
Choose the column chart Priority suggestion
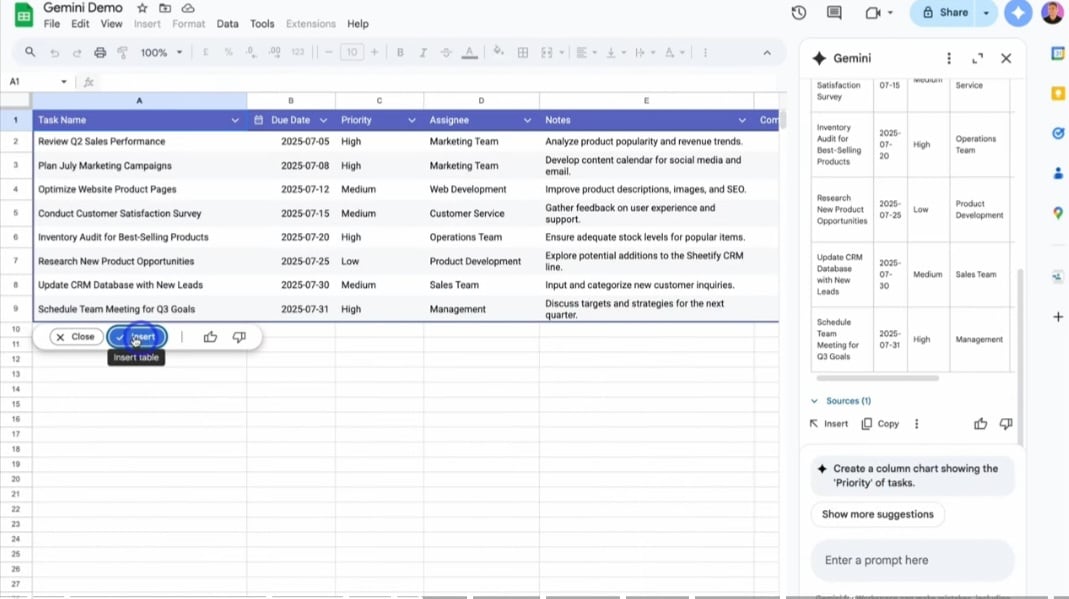912,476
